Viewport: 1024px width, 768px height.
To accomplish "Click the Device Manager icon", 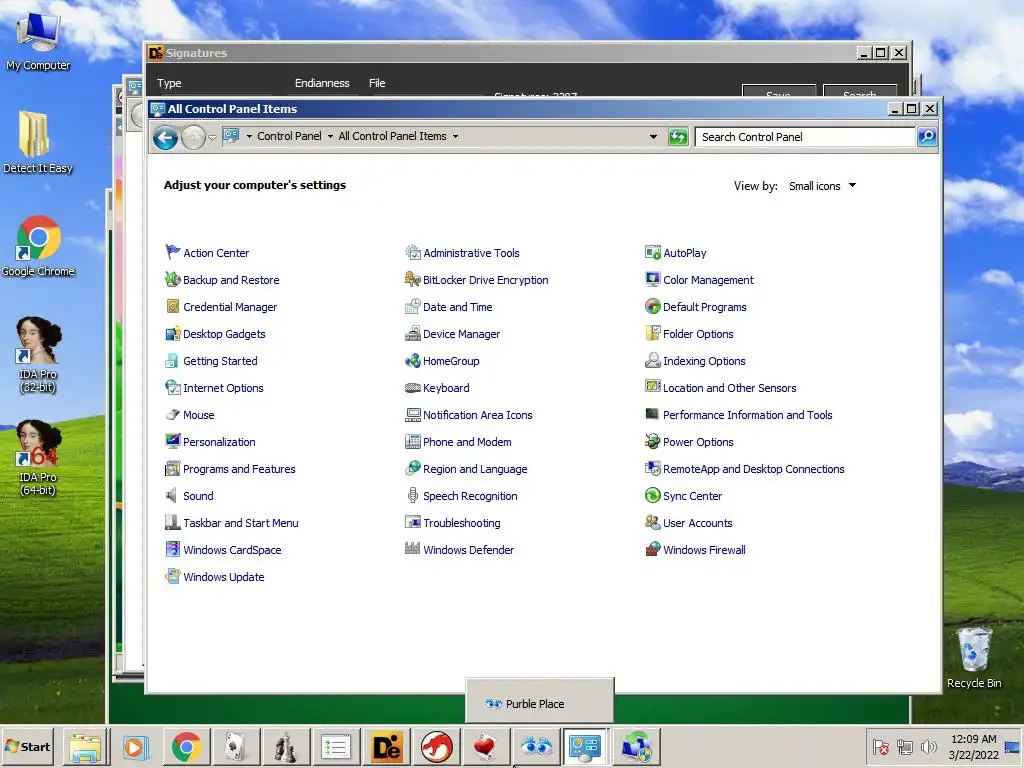I will pyautogui.click(x=412, y=334).
